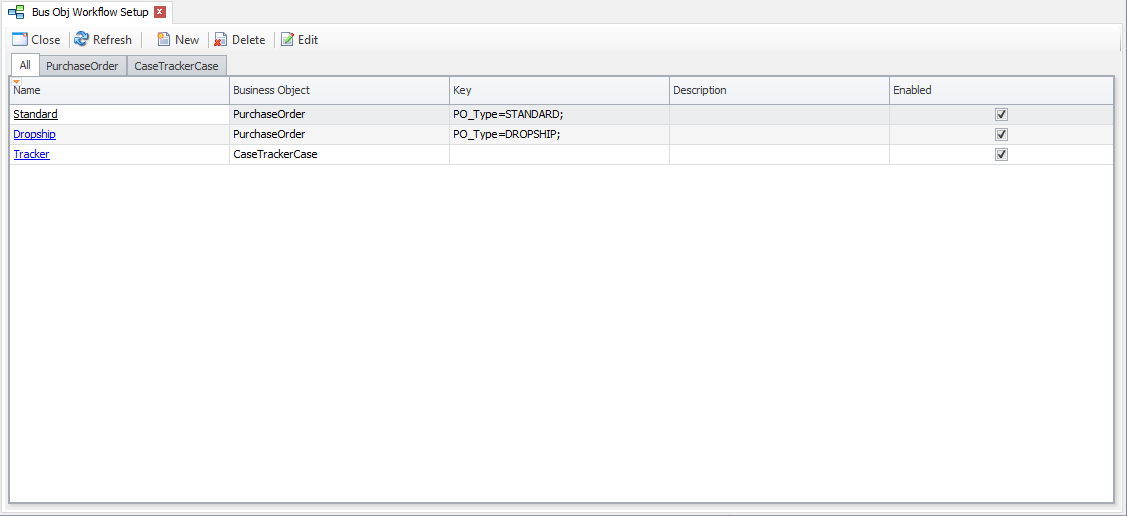Click the sort indicator on Name column
The height and width of the screenshot is (516, 1127).
coord(17,81)
